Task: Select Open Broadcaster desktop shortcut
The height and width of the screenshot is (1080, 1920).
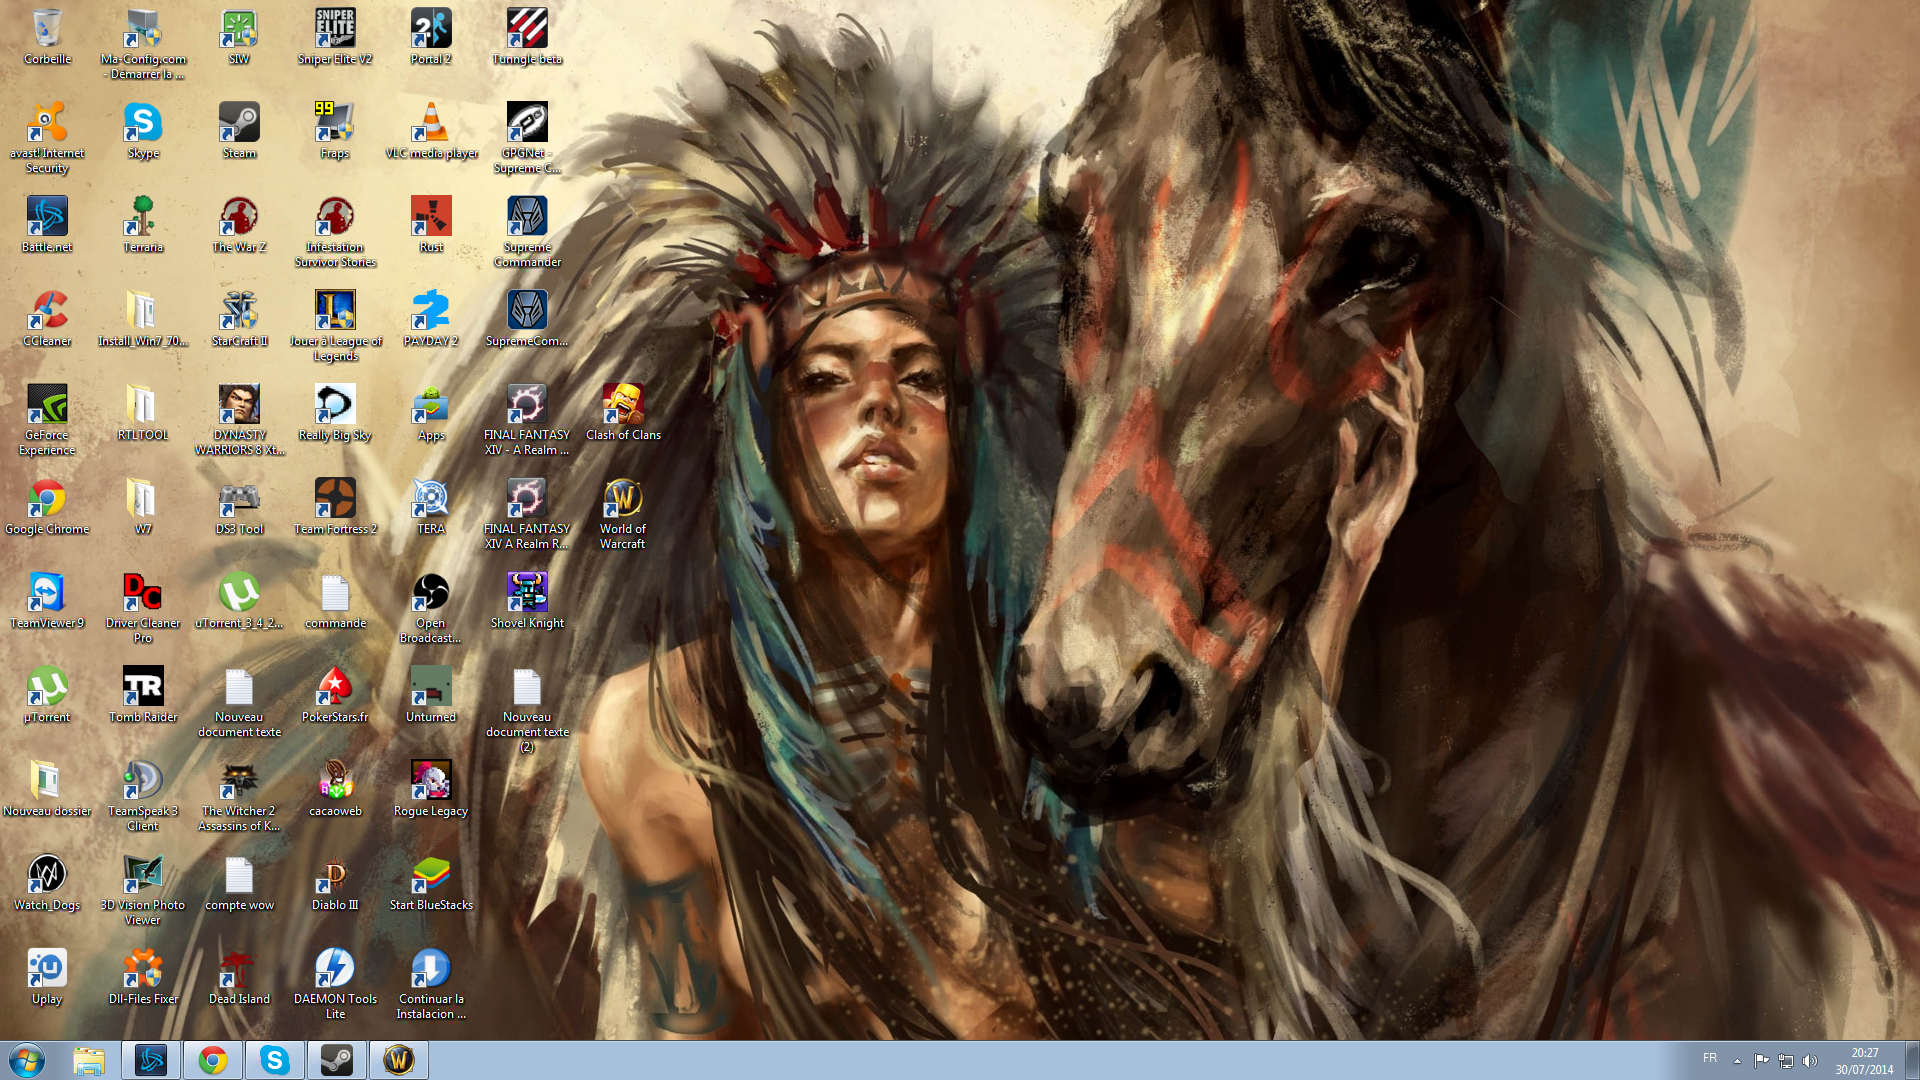Action: point(431,608)
